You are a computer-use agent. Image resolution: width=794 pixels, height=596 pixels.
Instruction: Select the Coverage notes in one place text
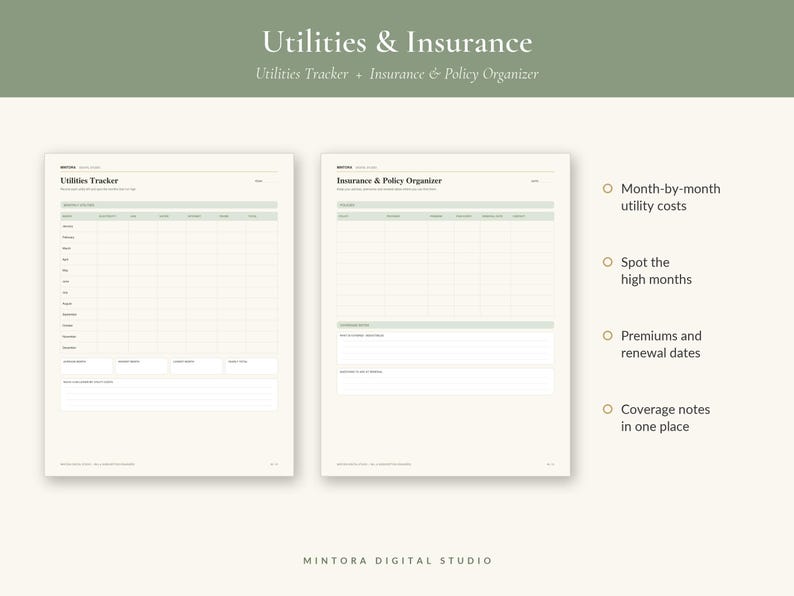click(665, 418)
